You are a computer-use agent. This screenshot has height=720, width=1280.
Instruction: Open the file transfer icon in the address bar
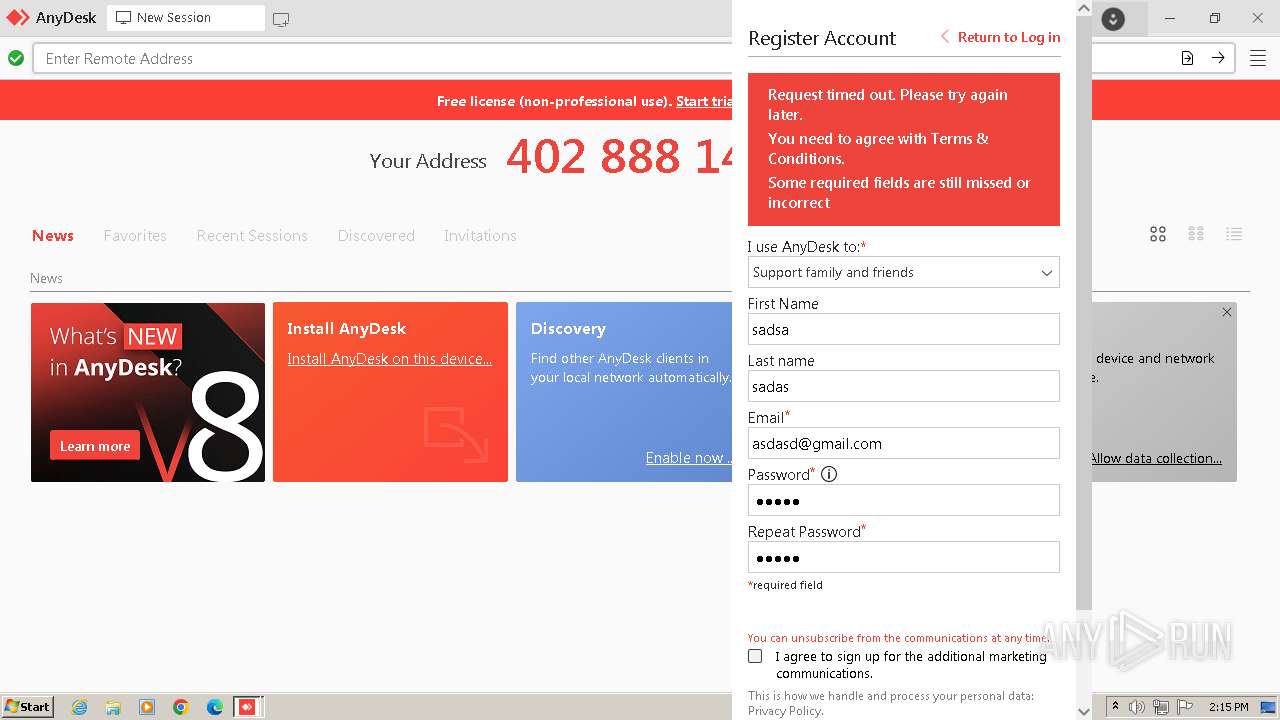coord(1187,58)
